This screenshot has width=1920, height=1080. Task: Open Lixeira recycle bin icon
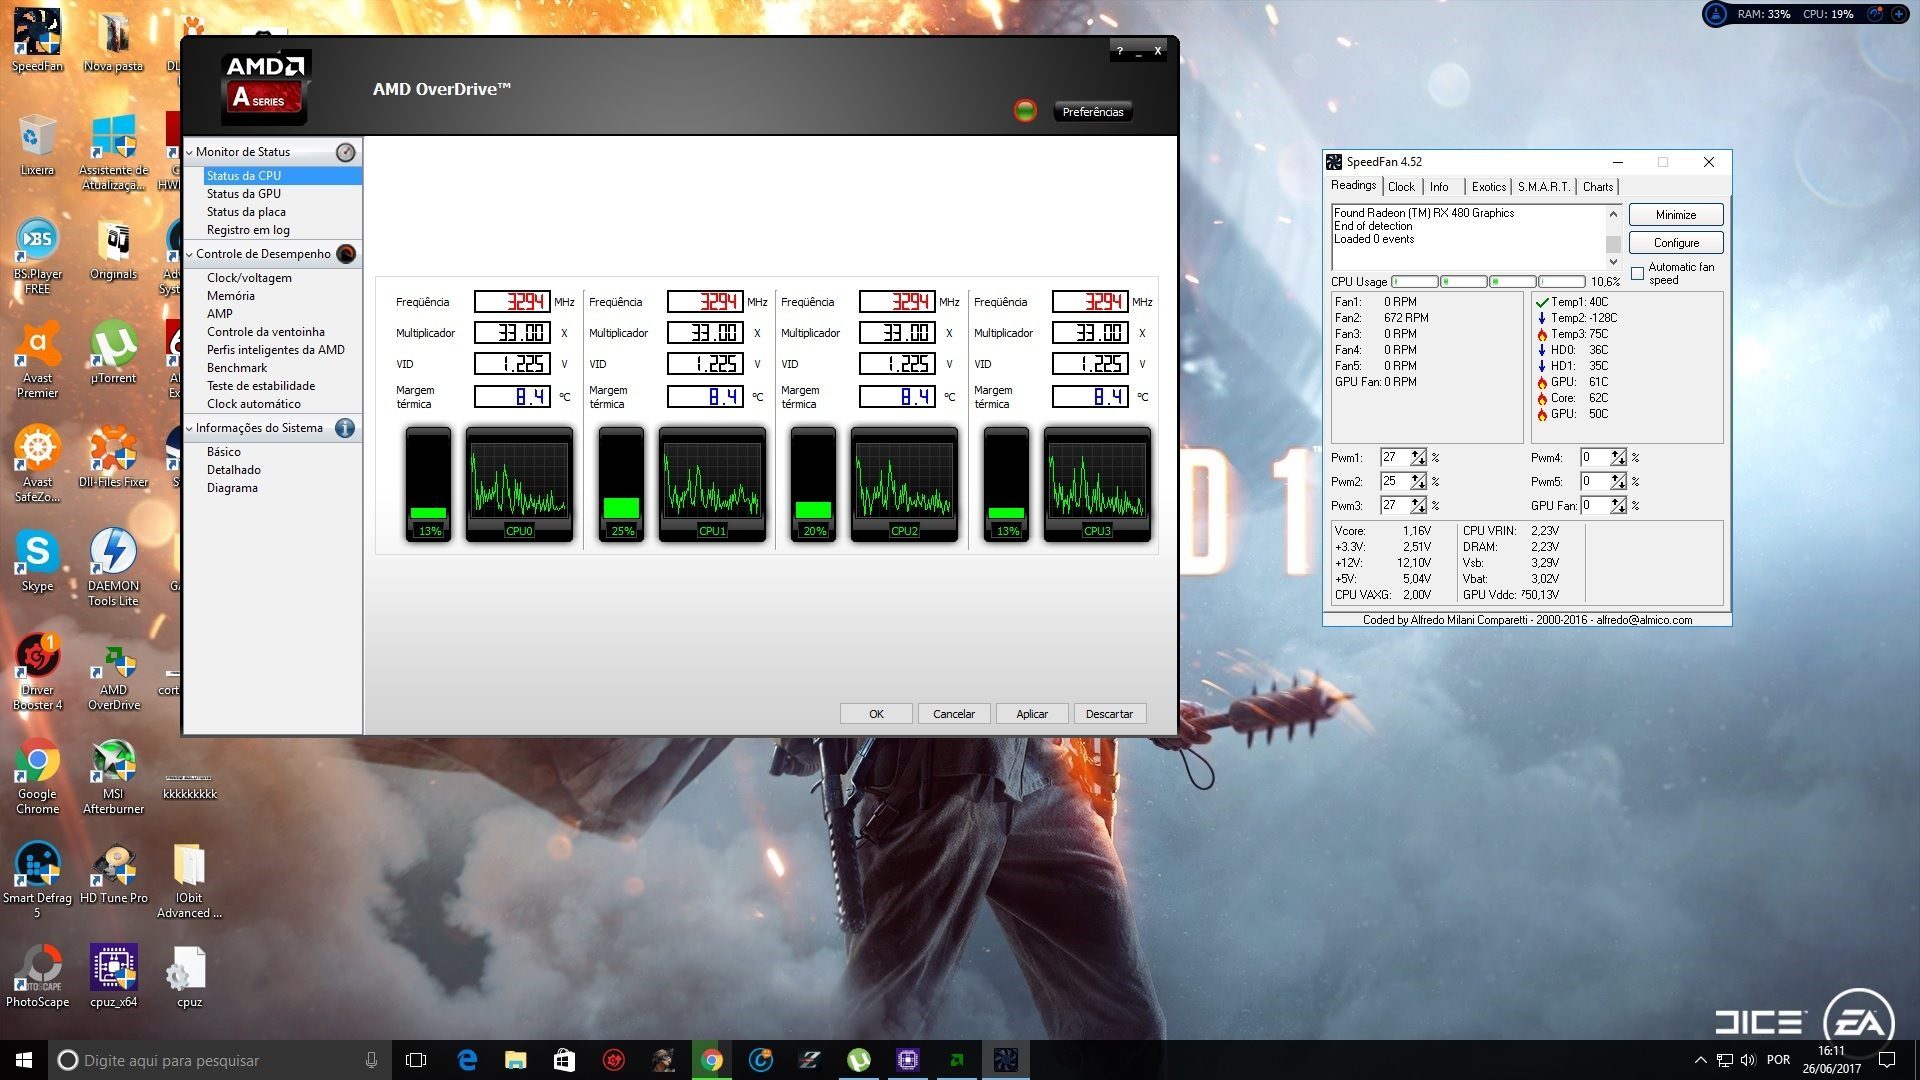pyautogui.click(x=37, y=144)
